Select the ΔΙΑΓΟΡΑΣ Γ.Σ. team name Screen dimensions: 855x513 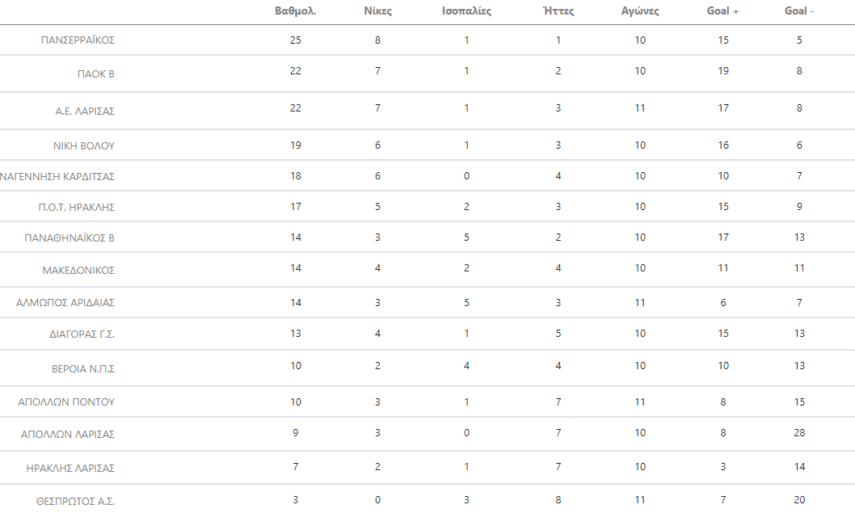(79, 334)
